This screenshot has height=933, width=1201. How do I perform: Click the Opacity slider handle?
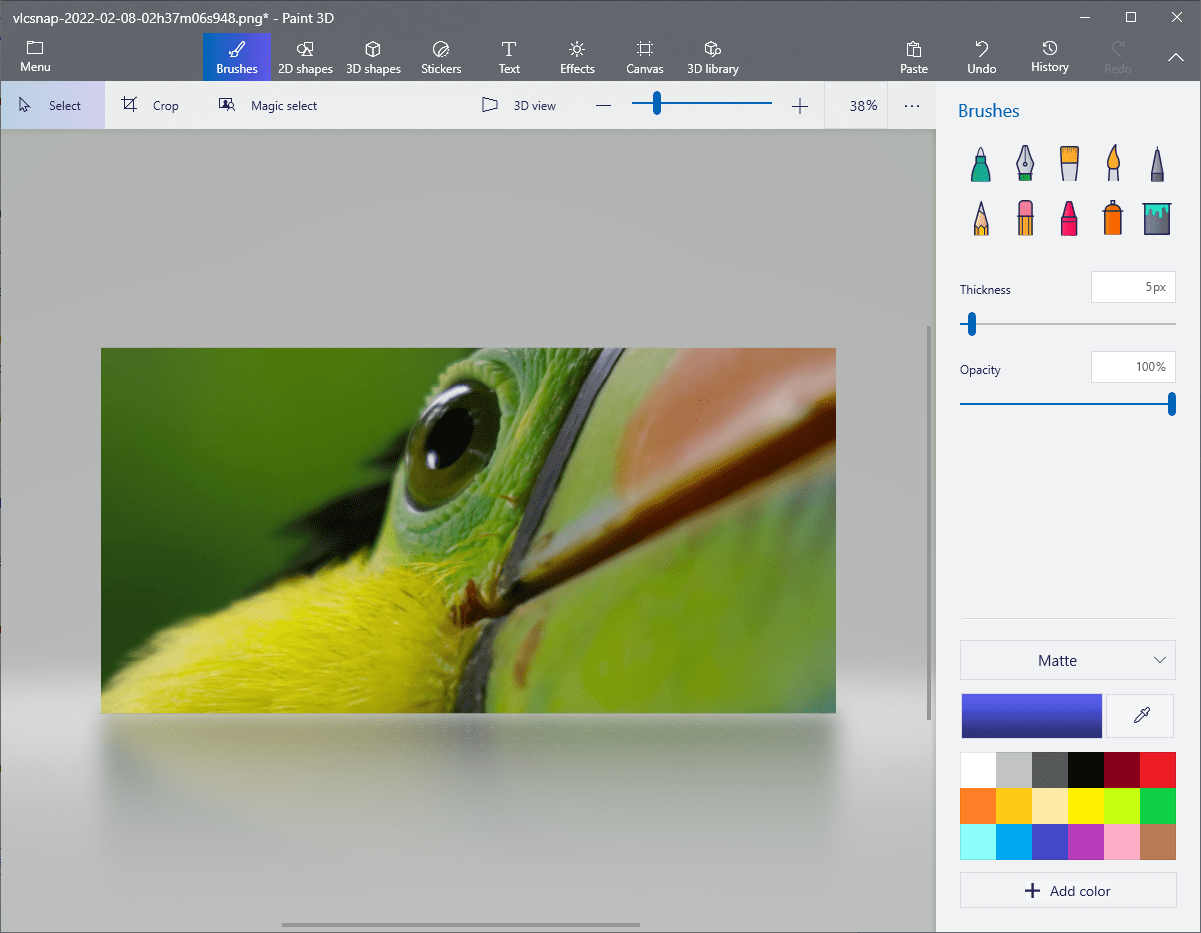point(1171,404)
